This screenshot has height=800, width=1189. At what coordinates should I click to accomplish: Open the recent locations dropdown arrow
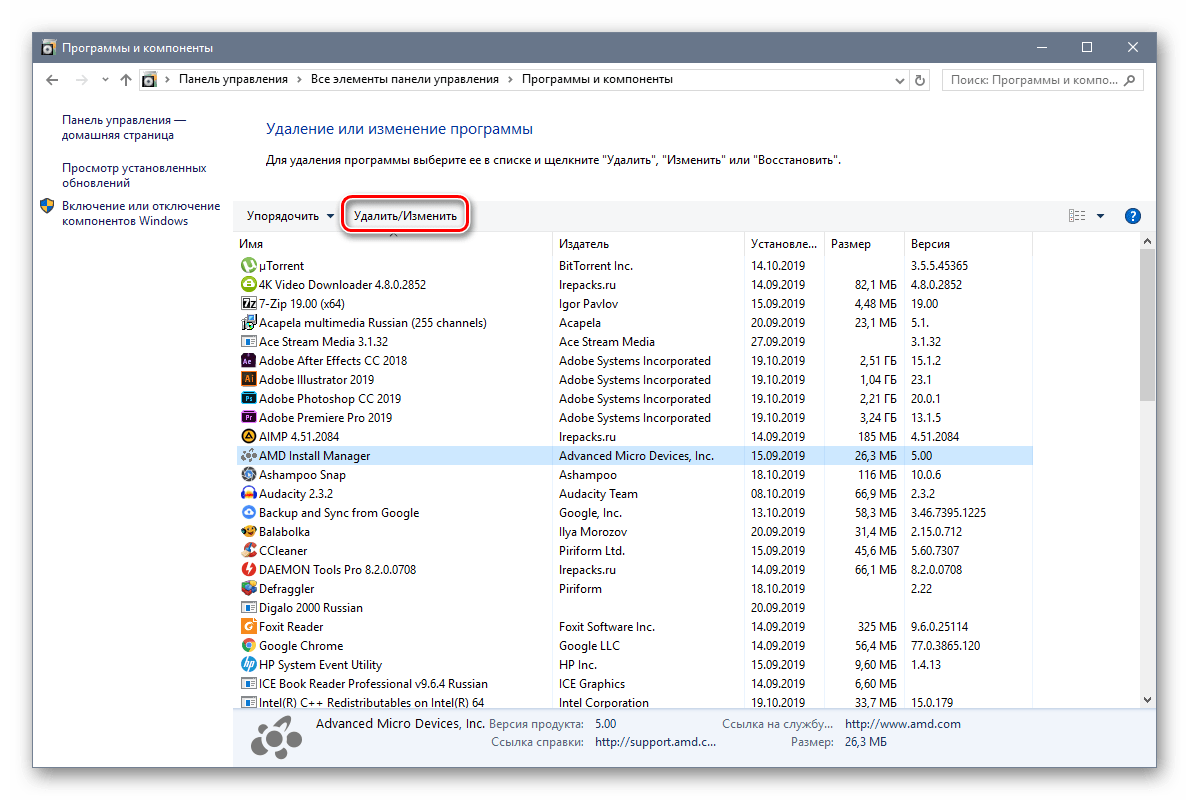[105, 80]
